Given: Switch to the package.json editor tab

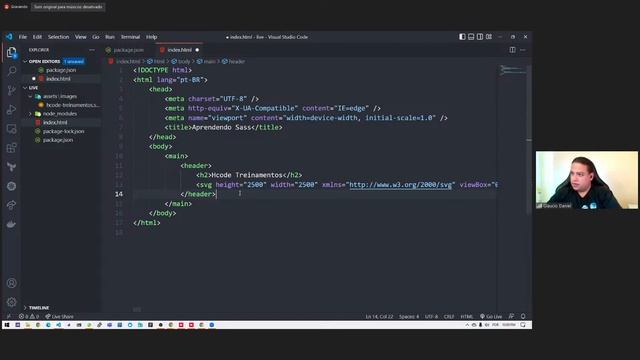Looking at the screenshot, I should pos(129,50).
